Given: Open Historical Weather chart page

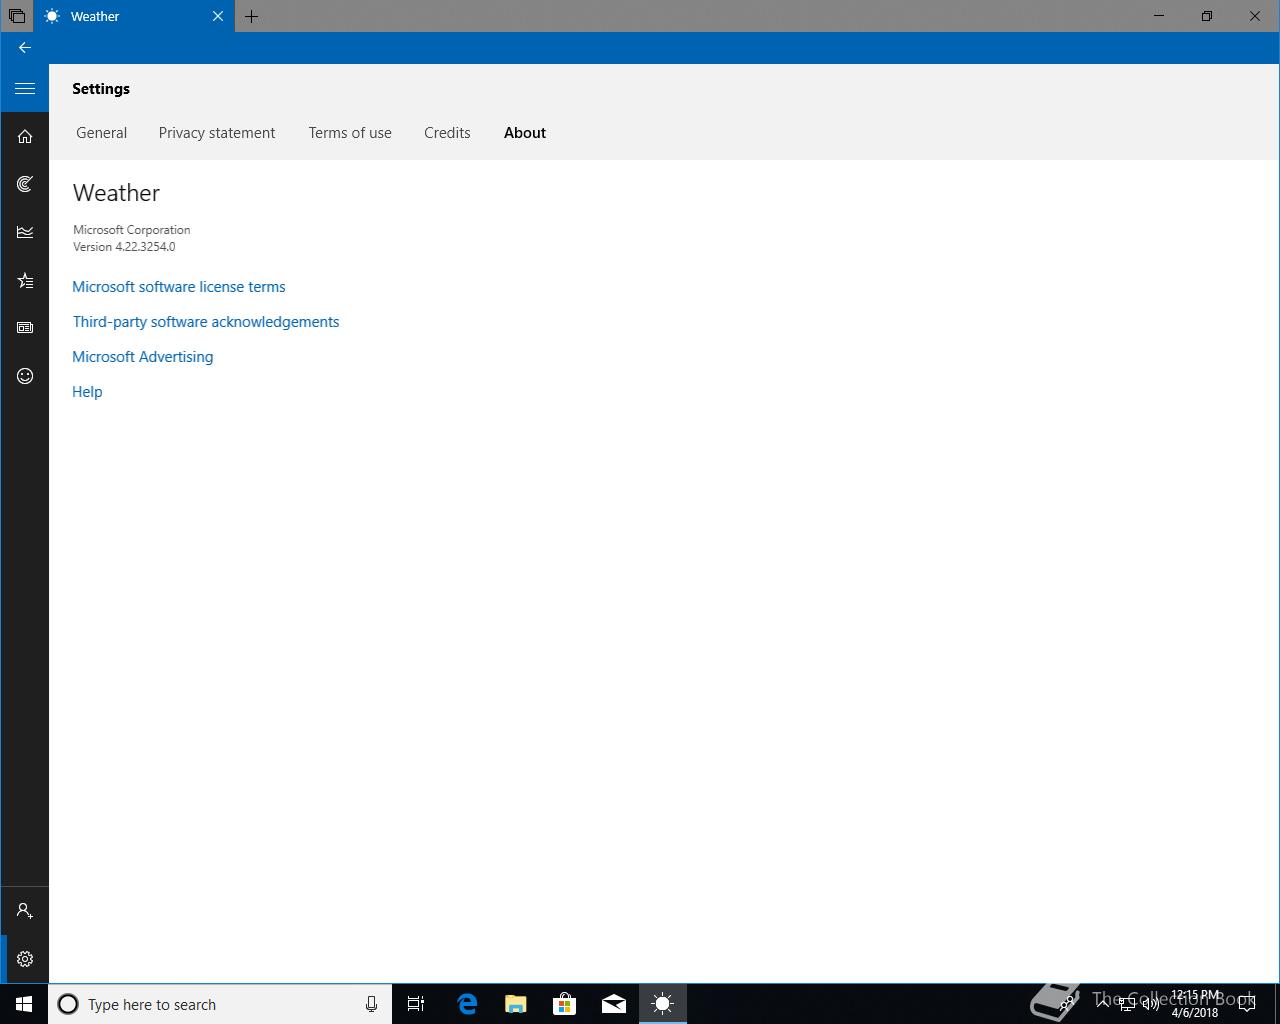Looking at the screenshot, I should [25, 232].
